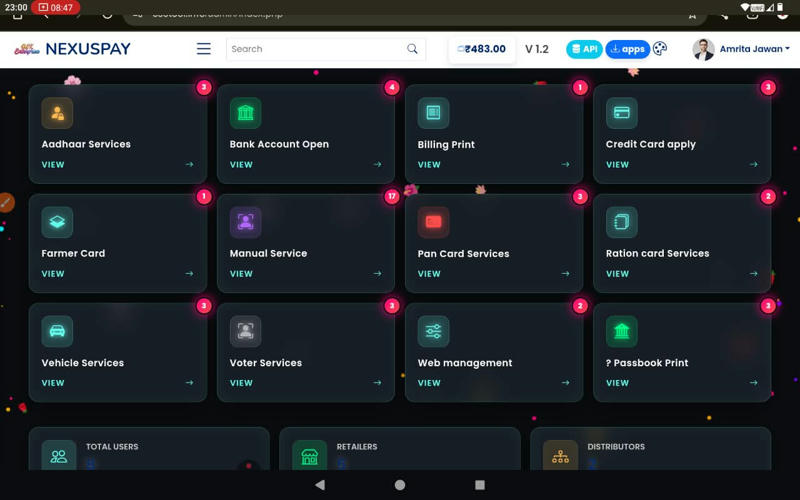Click the Aadhaar Services card icon

[57, 113]
